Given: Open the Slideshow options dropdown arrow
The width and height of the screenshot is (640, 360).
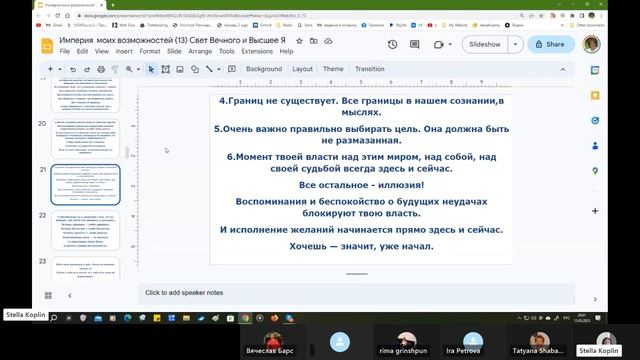Looking at the screenshot, I should (516, 44).
